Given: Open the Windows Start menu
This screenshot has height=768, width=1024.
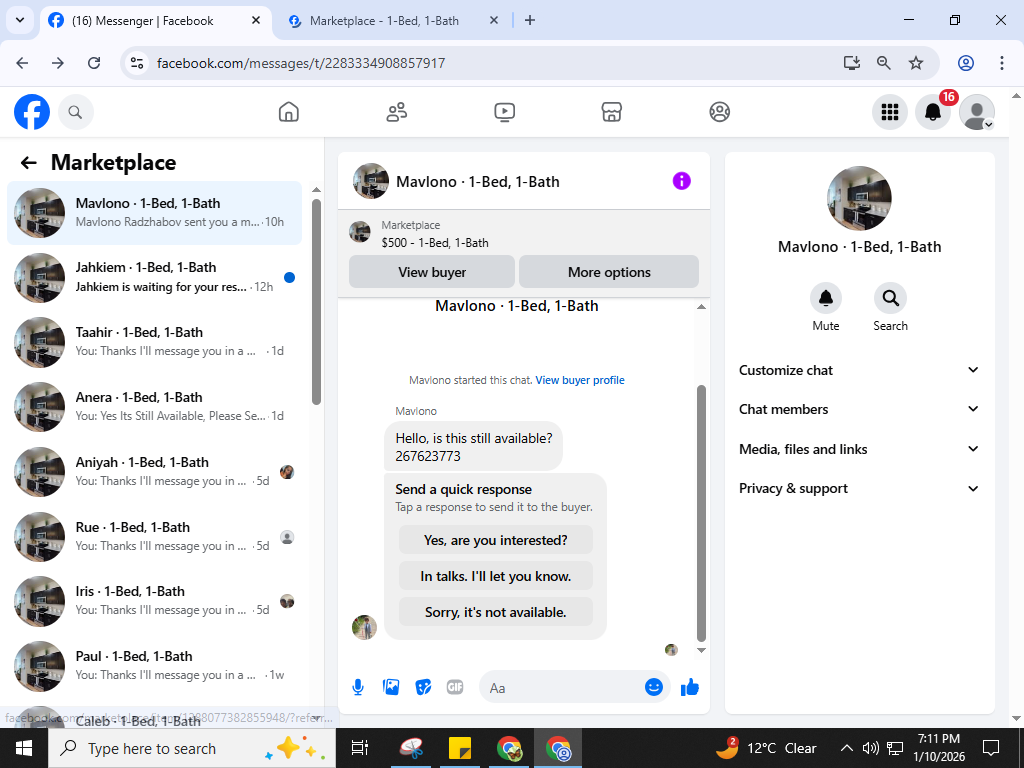Looking at the screenshot, I should pyautogui.click(x=24, y=748).
